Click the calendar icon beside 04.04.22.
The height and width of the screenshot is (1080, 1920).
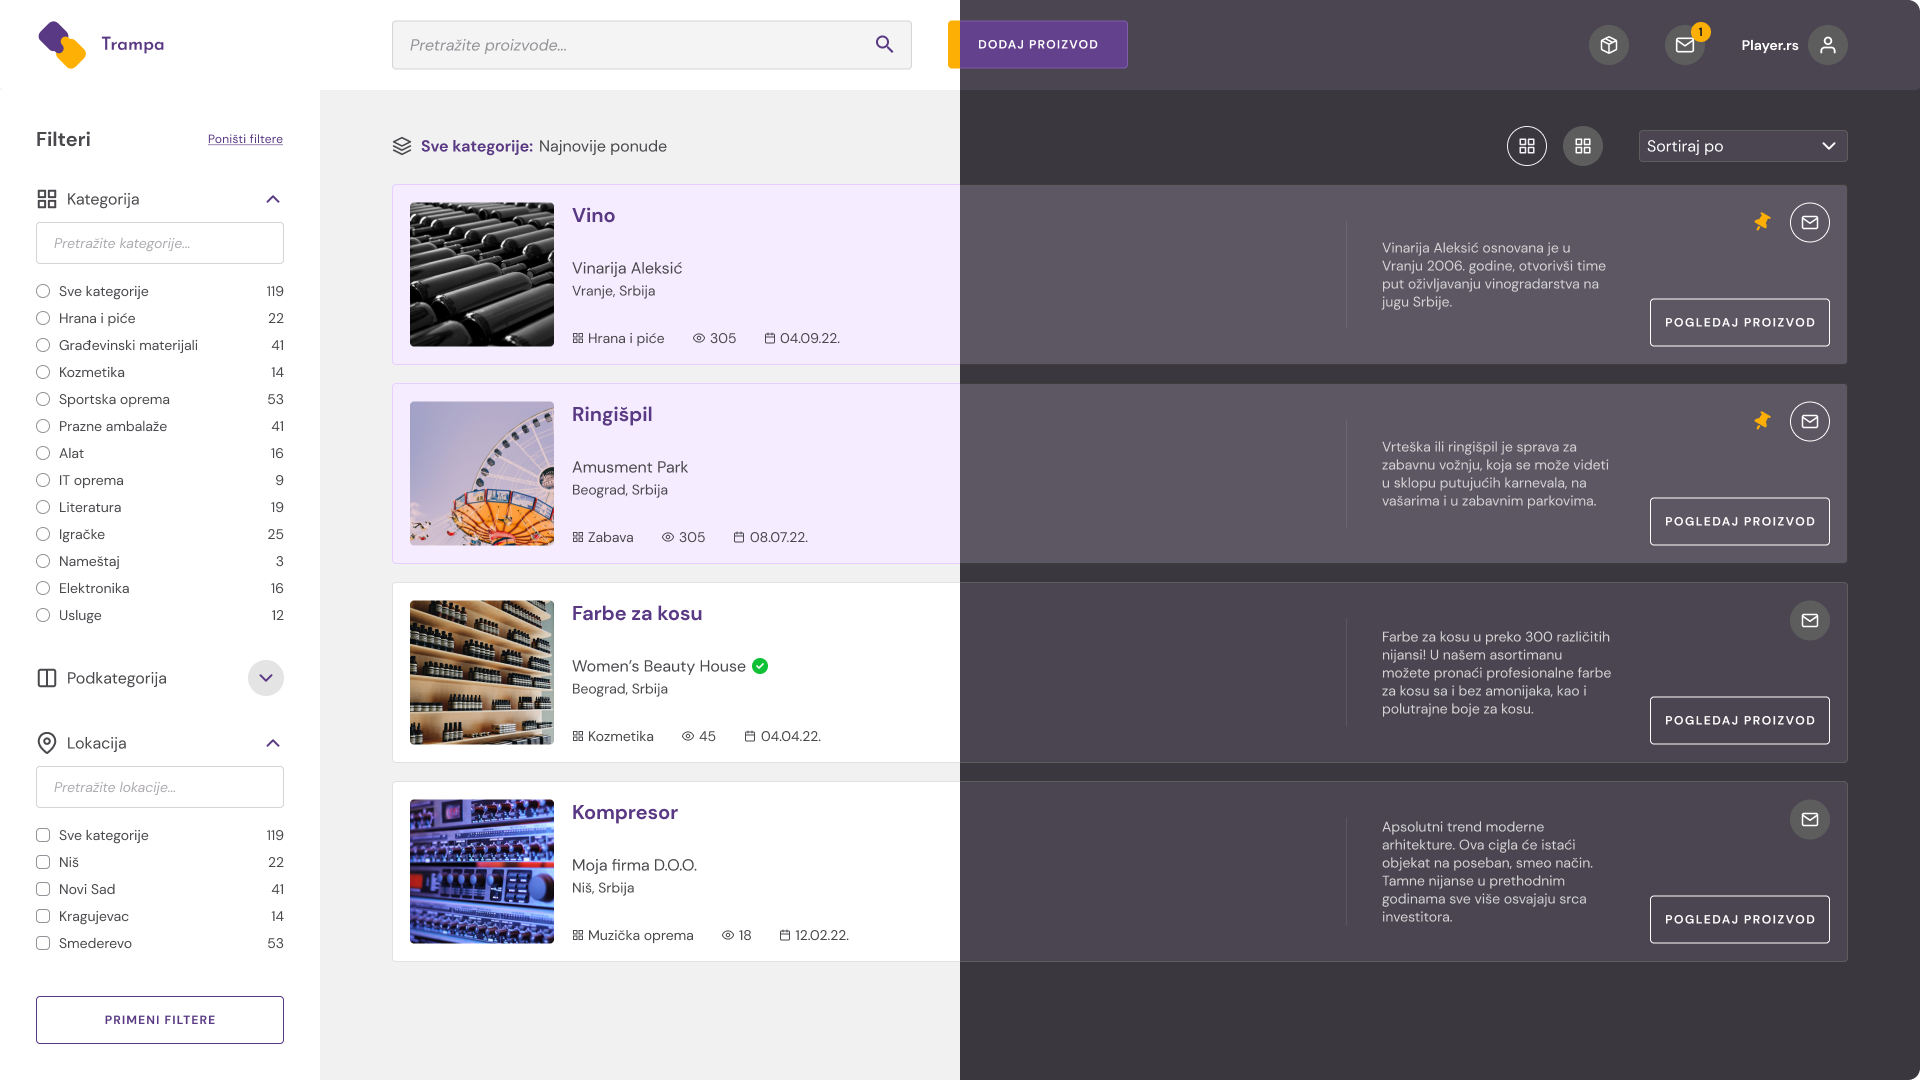coord(750,736)
